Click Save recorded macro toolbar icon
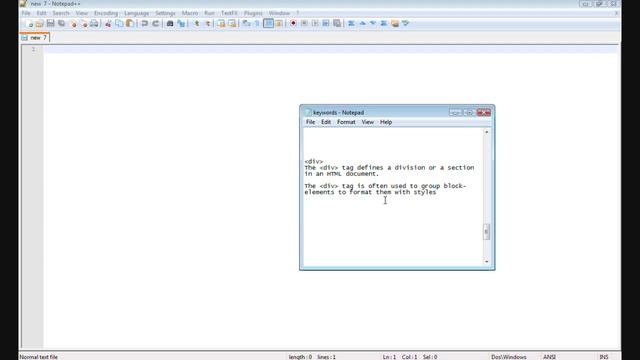640x360 pixels. click(x=337, y=24)
